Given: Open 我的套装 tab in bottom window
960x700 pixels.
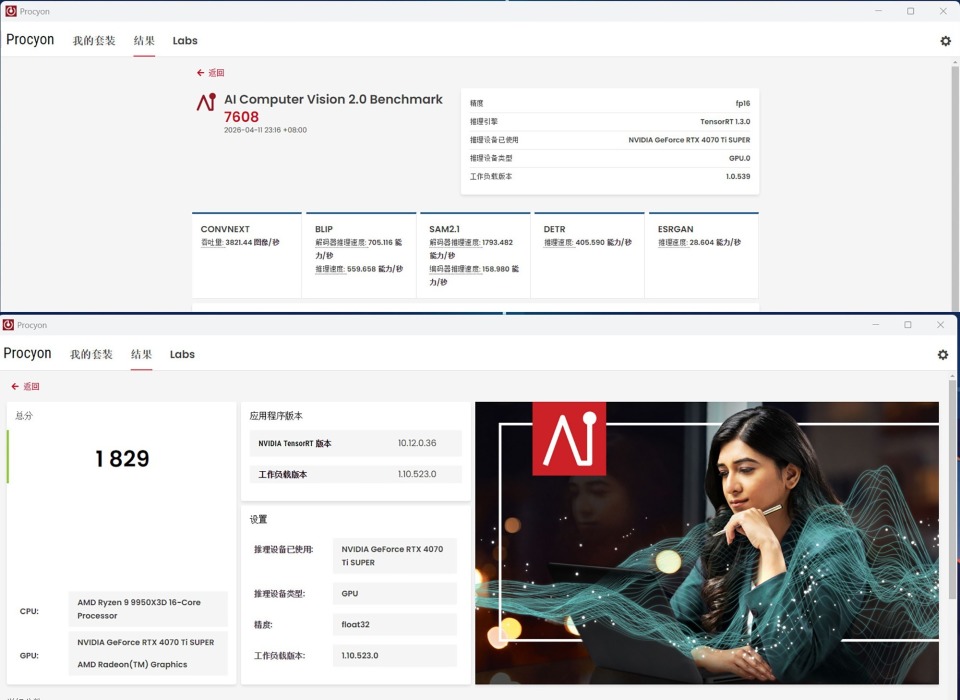Looking at the screenshot, I should click(x=91, y=354).
